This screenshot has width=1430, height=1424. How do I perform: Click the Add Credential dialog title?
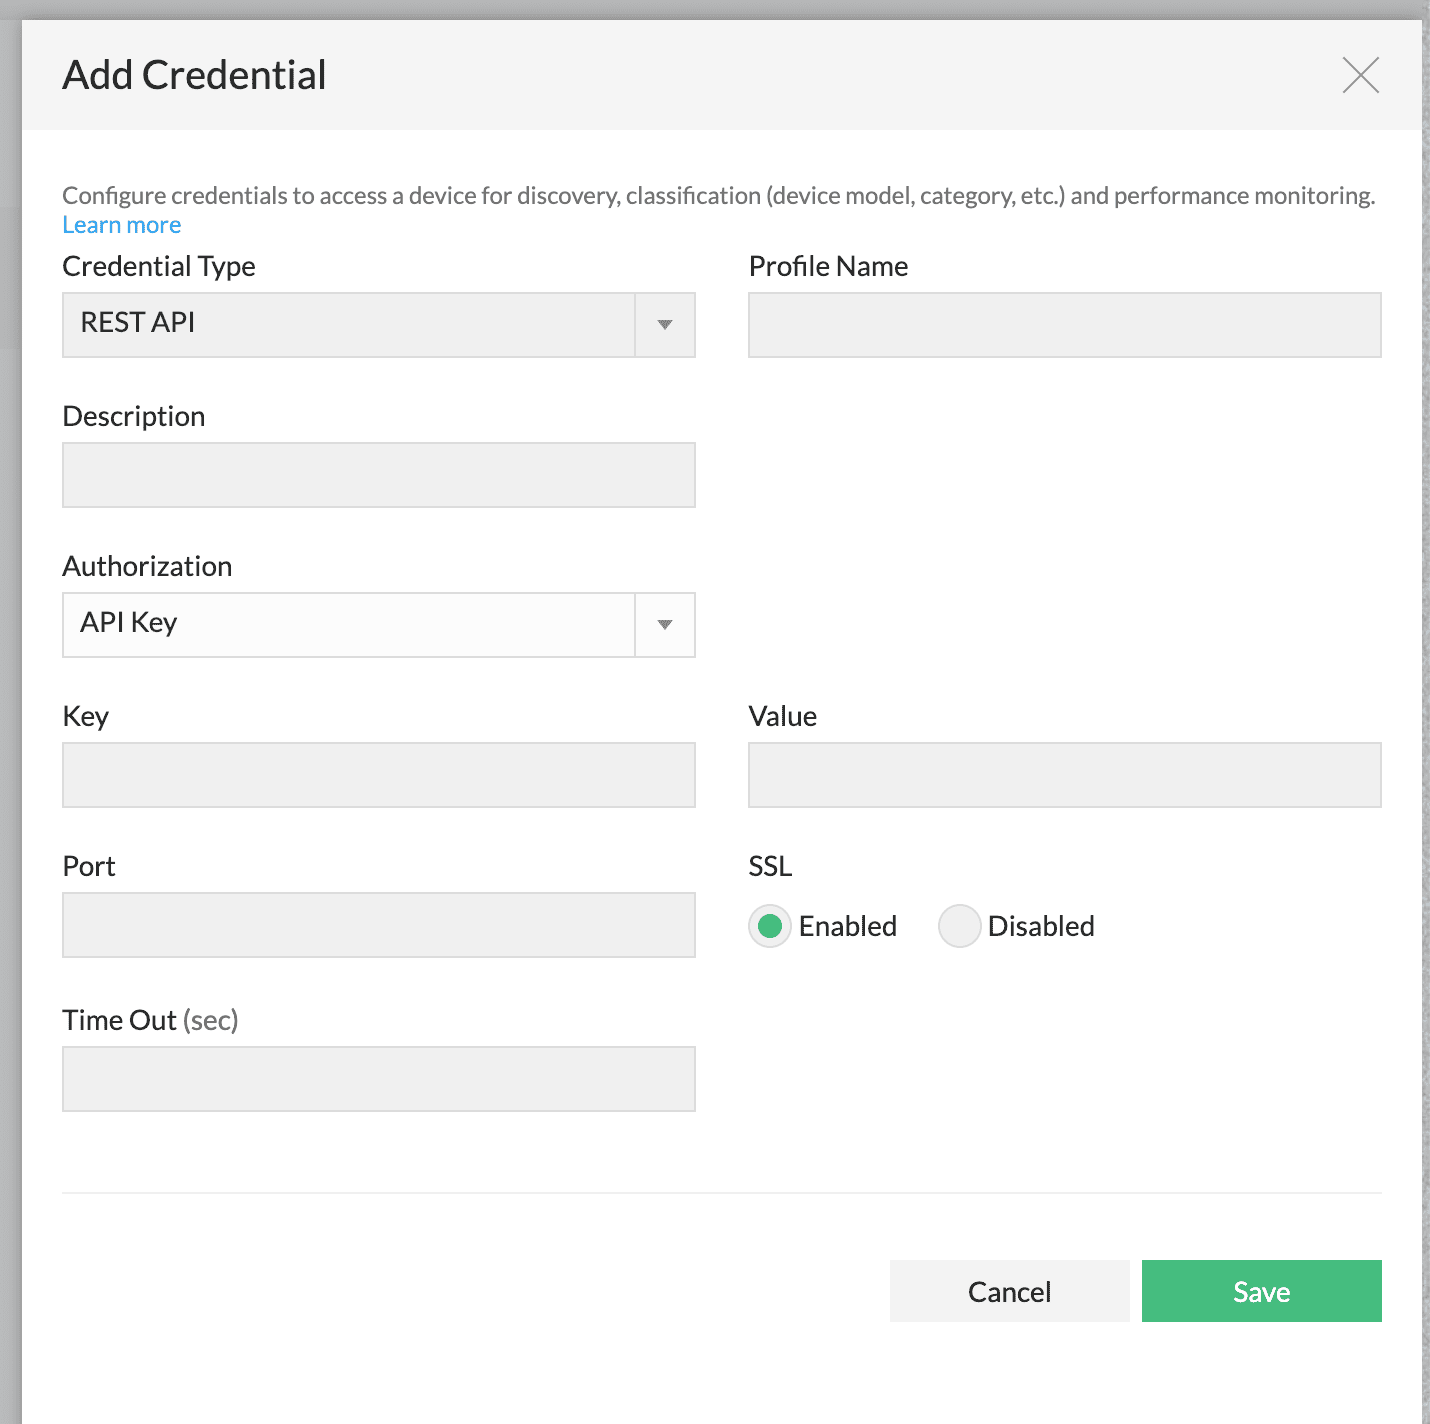(194, 74)
